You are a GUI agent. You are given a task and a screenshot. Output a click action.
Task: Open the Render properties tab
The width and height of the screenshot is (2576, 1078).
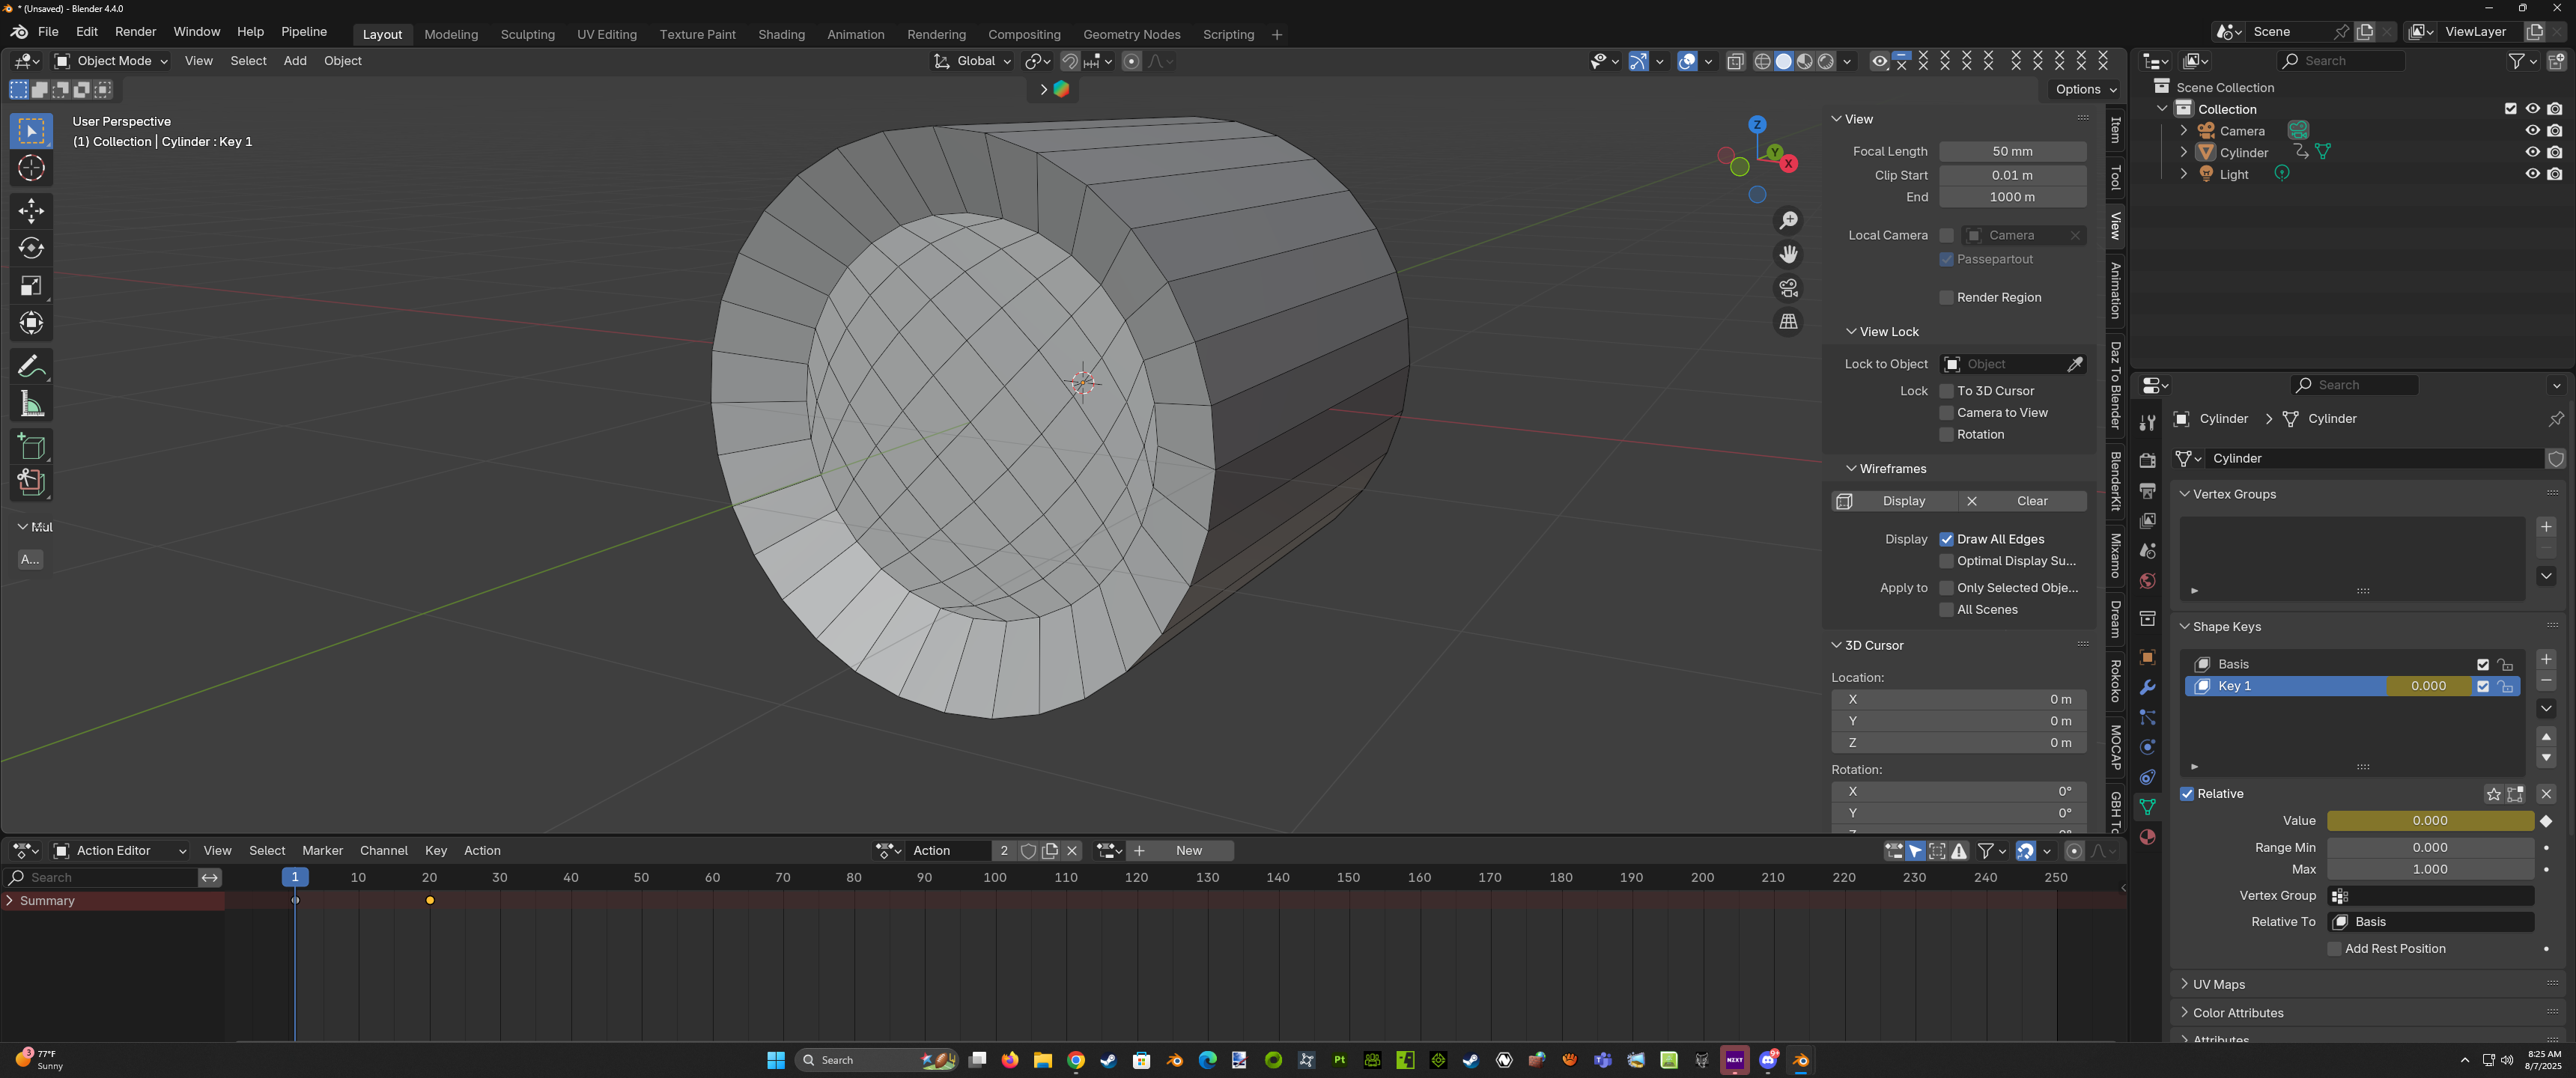2147,460
